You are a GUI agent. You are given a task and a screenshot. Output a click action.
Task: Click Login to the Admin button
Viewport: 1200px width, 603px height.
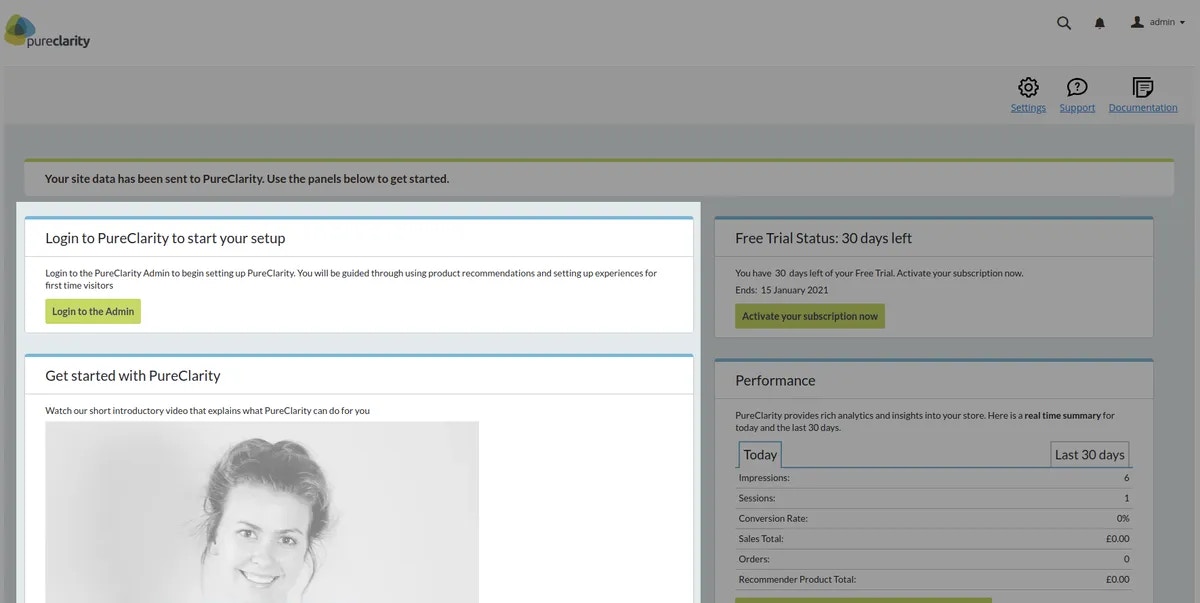(93, 311)
